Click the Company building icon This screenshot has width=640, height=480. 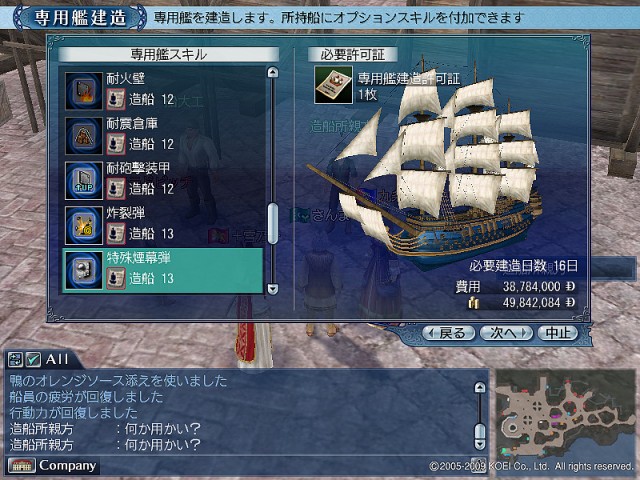(21, 465)
